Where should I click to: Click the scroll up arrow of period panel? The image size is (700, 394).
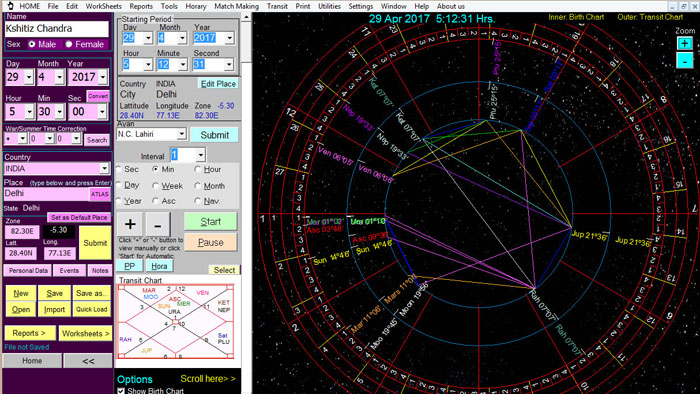pyautogui.click(x=246, y=17)
